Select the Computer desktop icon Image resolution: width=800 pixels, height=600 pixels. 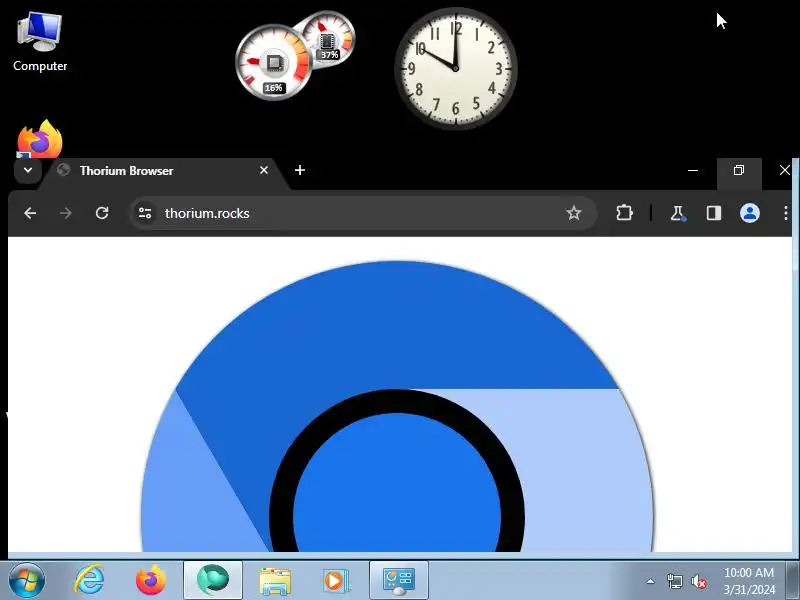(40, 42)
